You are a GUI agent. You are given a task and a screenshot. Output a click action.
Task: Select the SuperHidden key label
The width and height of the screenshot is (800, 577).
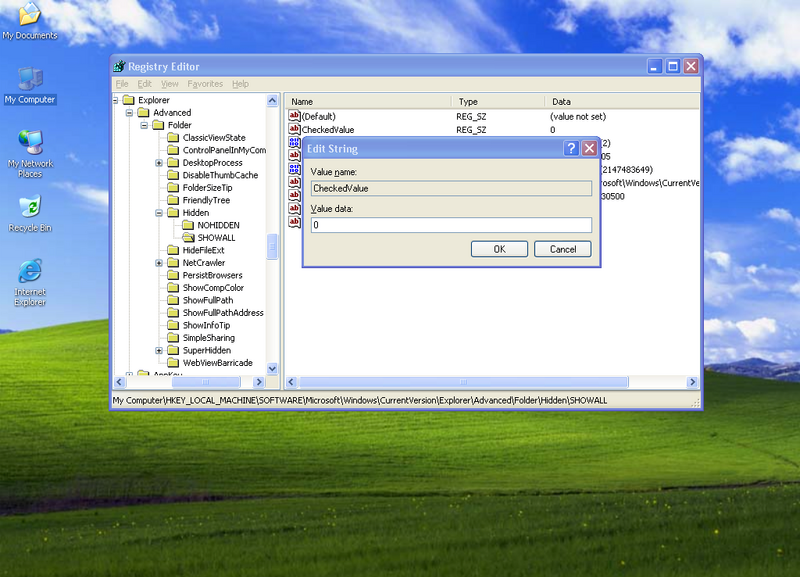[x=207, y=350]
